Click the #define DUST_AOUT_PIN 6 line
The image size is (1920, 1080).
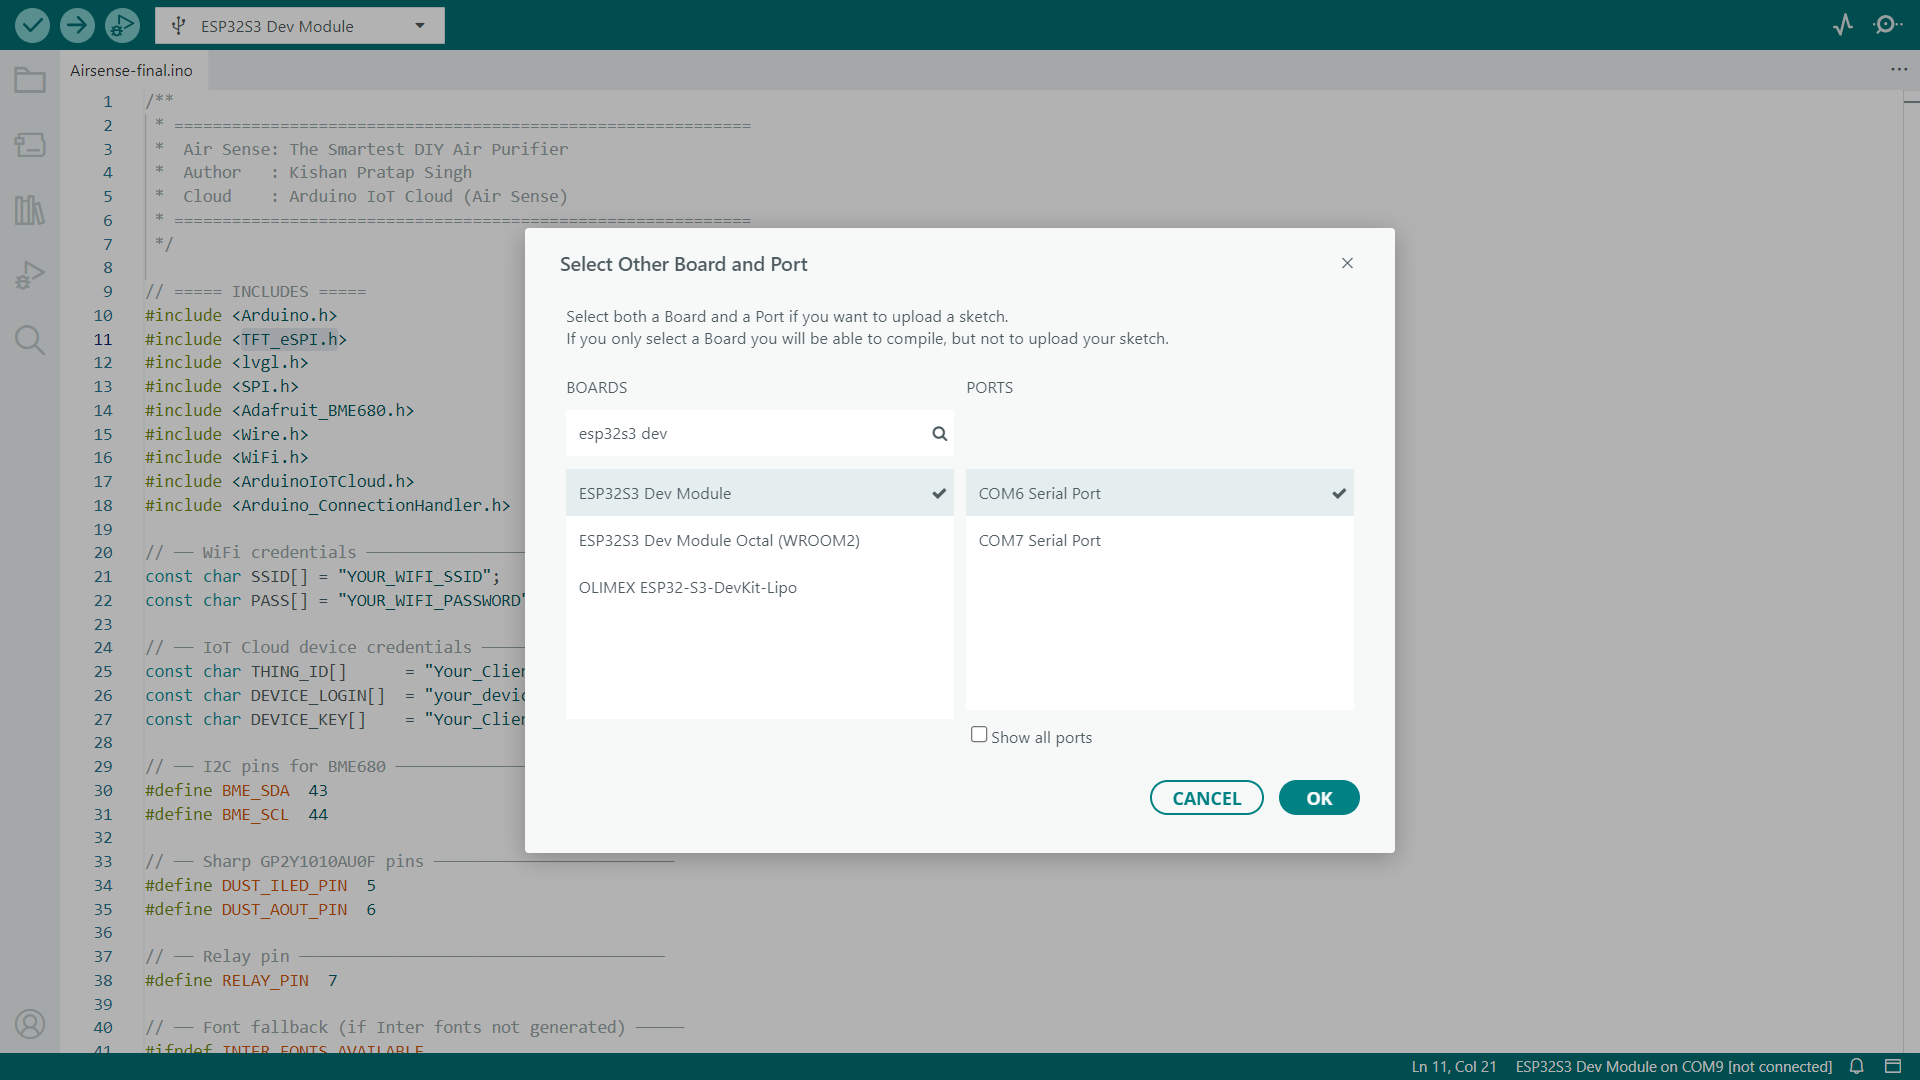point(260,910)
